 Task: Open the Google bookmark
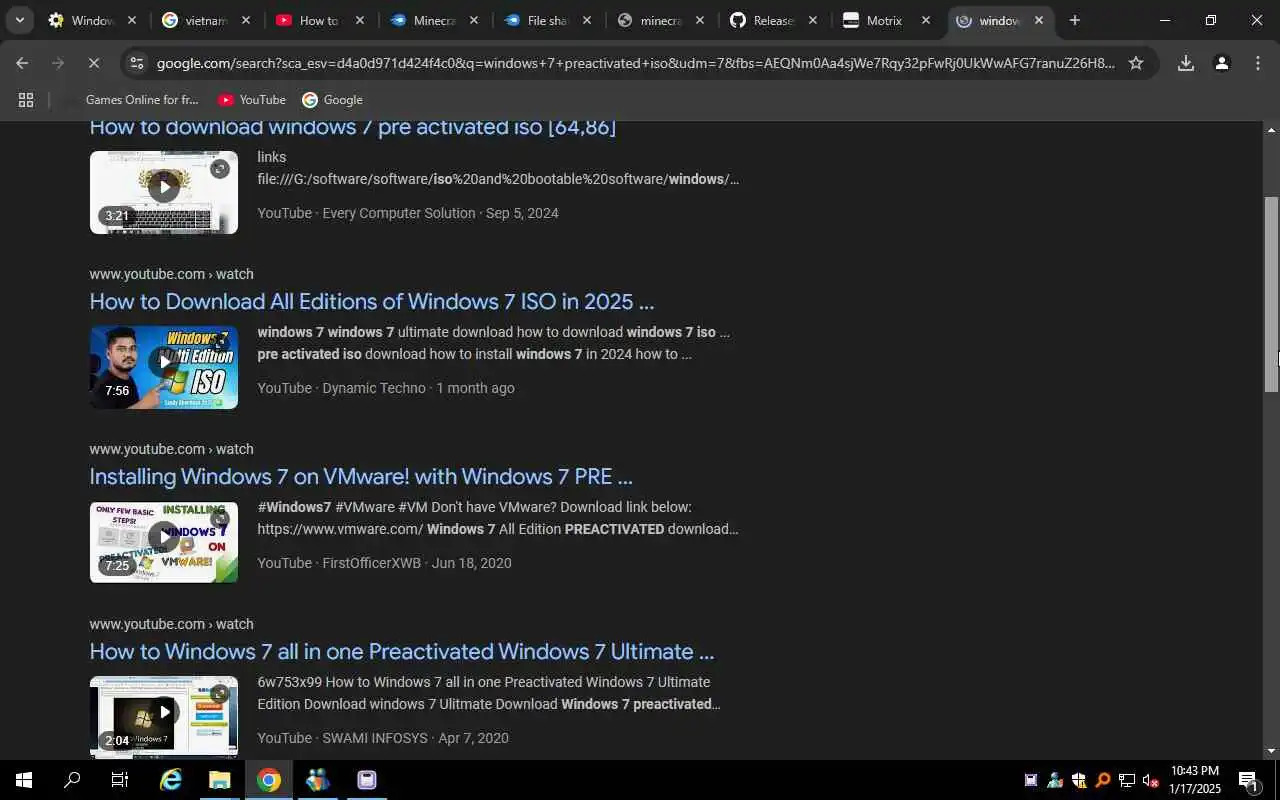(x=332, y=100)
